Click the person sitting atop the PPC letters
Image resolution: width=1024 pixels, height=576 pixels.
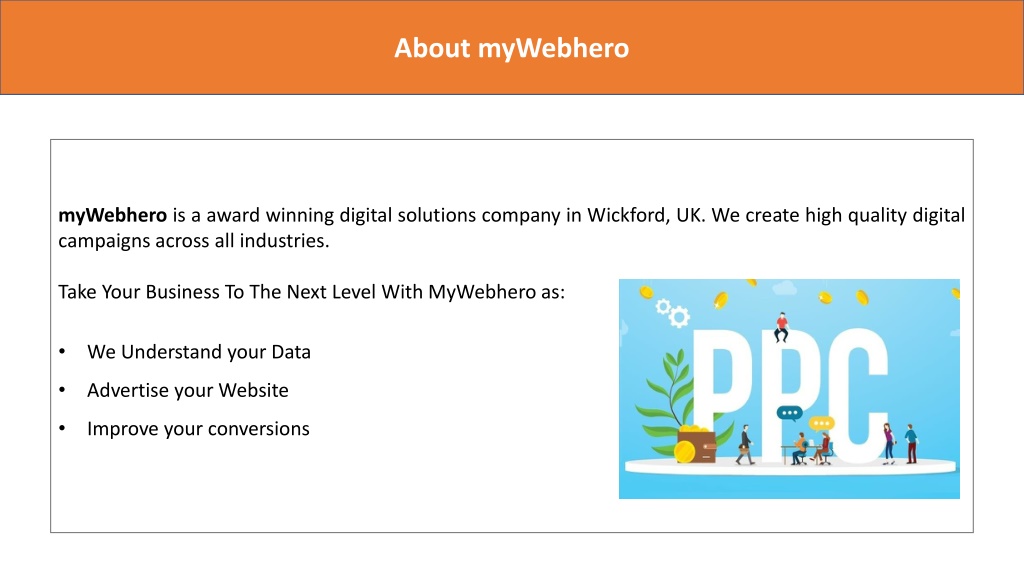click(x=781, y=327)
